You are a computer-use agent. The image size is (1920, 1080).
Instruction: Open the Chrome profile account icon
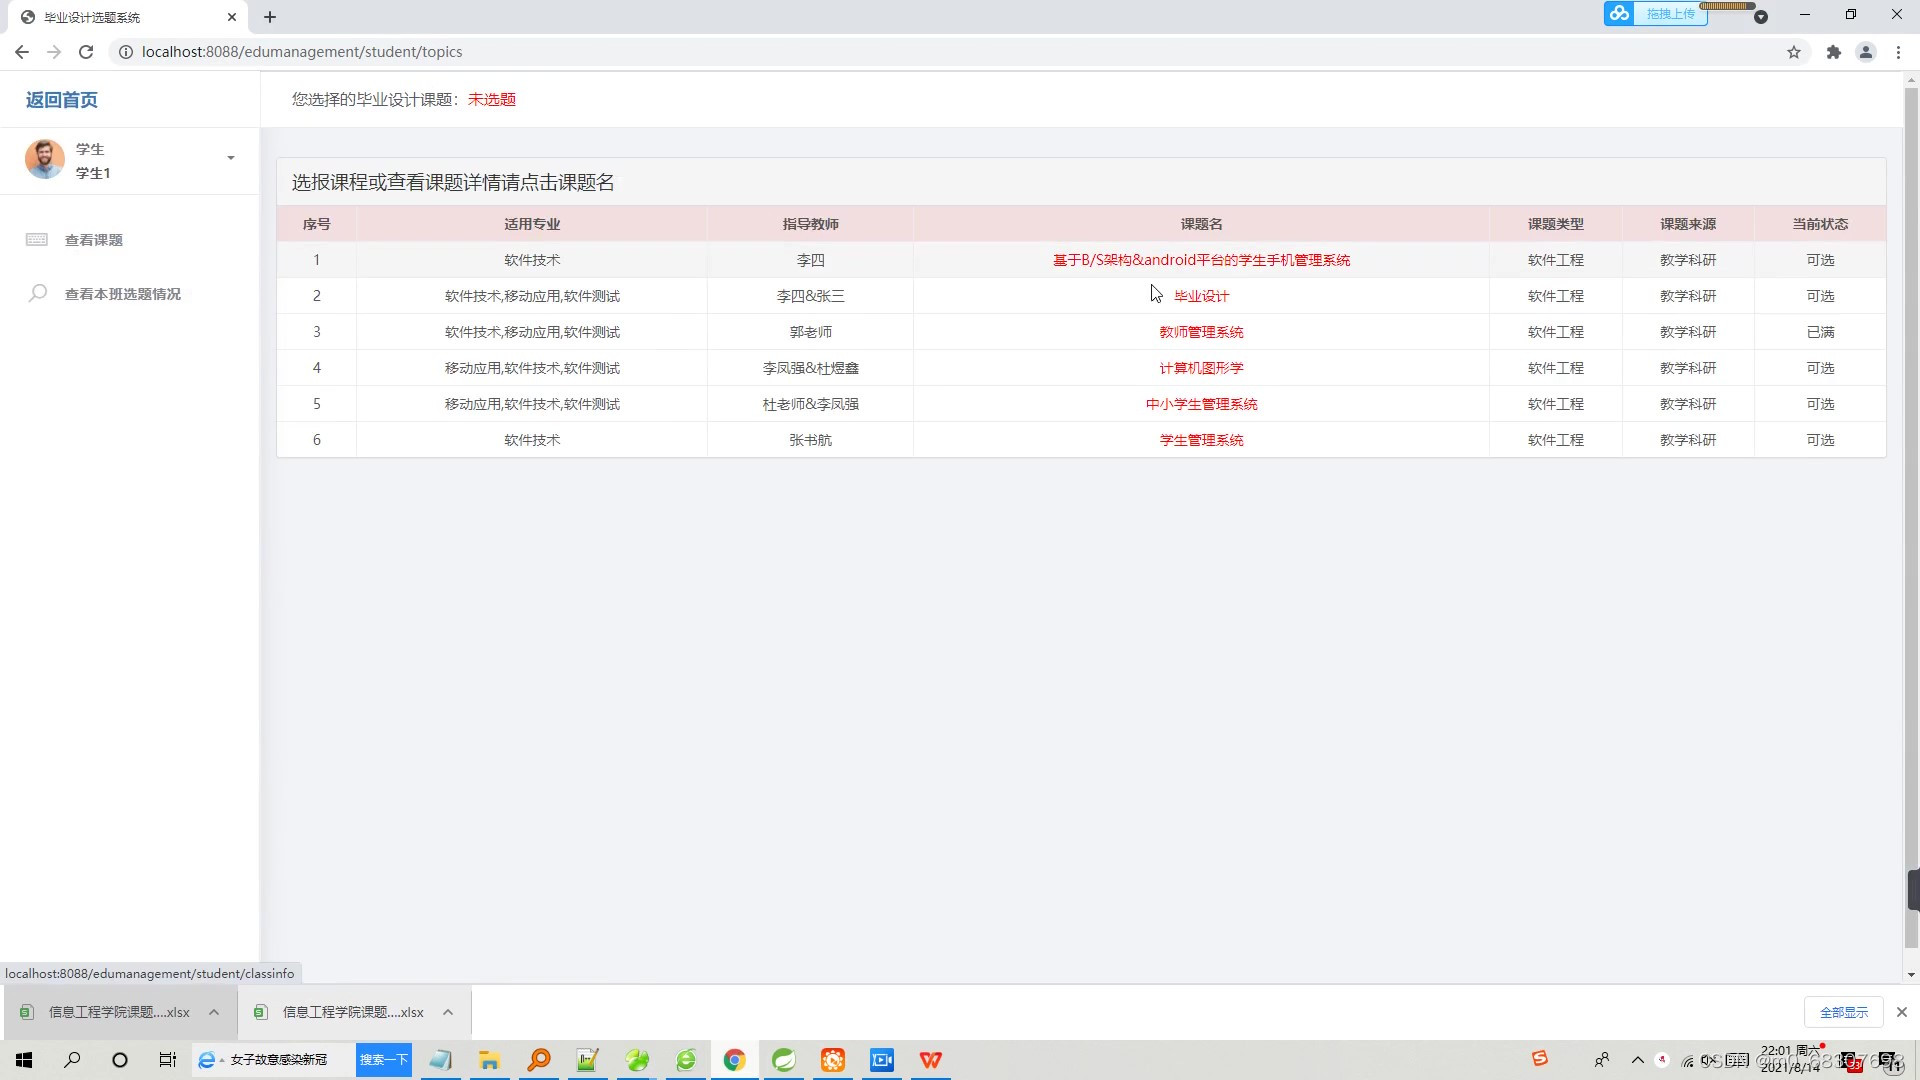click(x=1865, y=52)
